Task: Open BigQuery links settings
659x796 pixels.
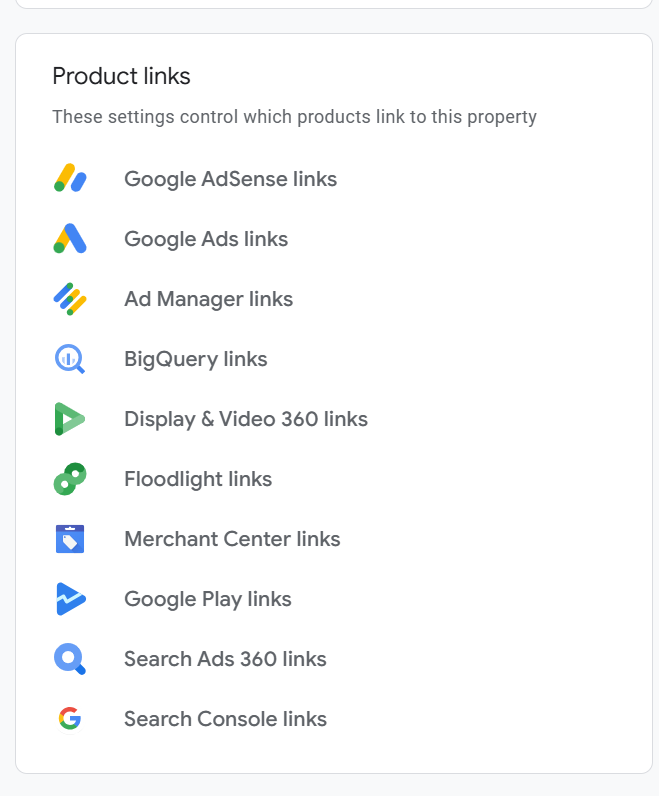Action: point(196,359)
